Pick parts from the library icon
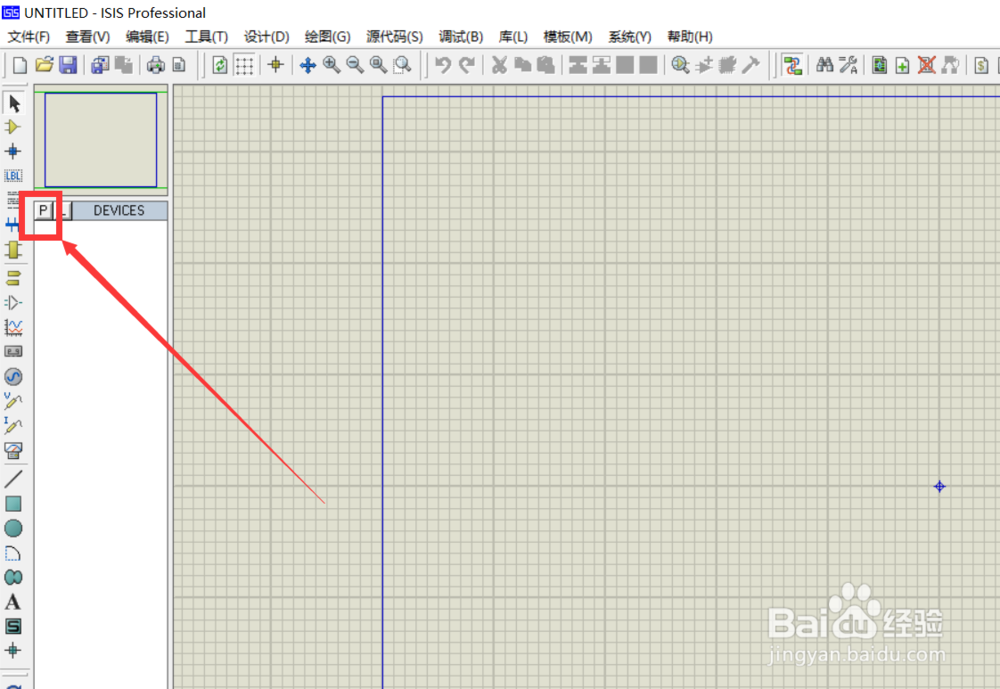Screen dimensions: 1000x689 680,65
